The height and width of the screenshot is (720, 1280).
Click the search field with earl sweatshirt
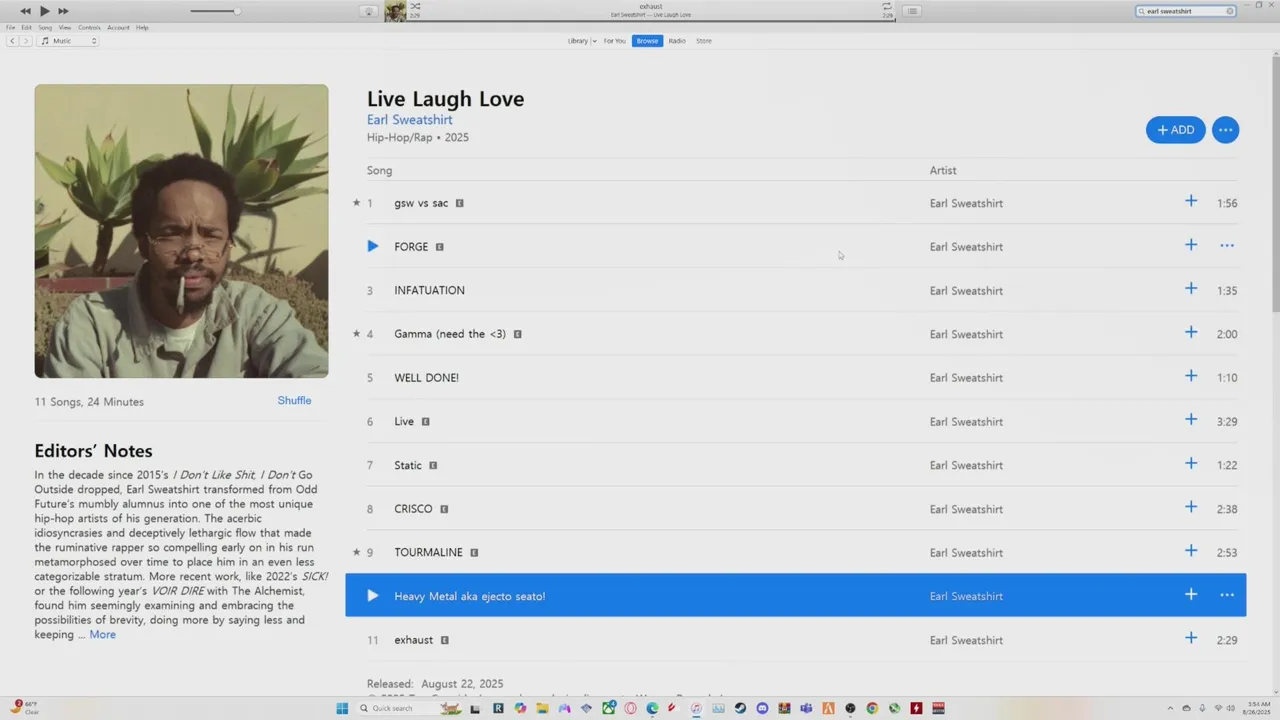tap(1186, 11)
